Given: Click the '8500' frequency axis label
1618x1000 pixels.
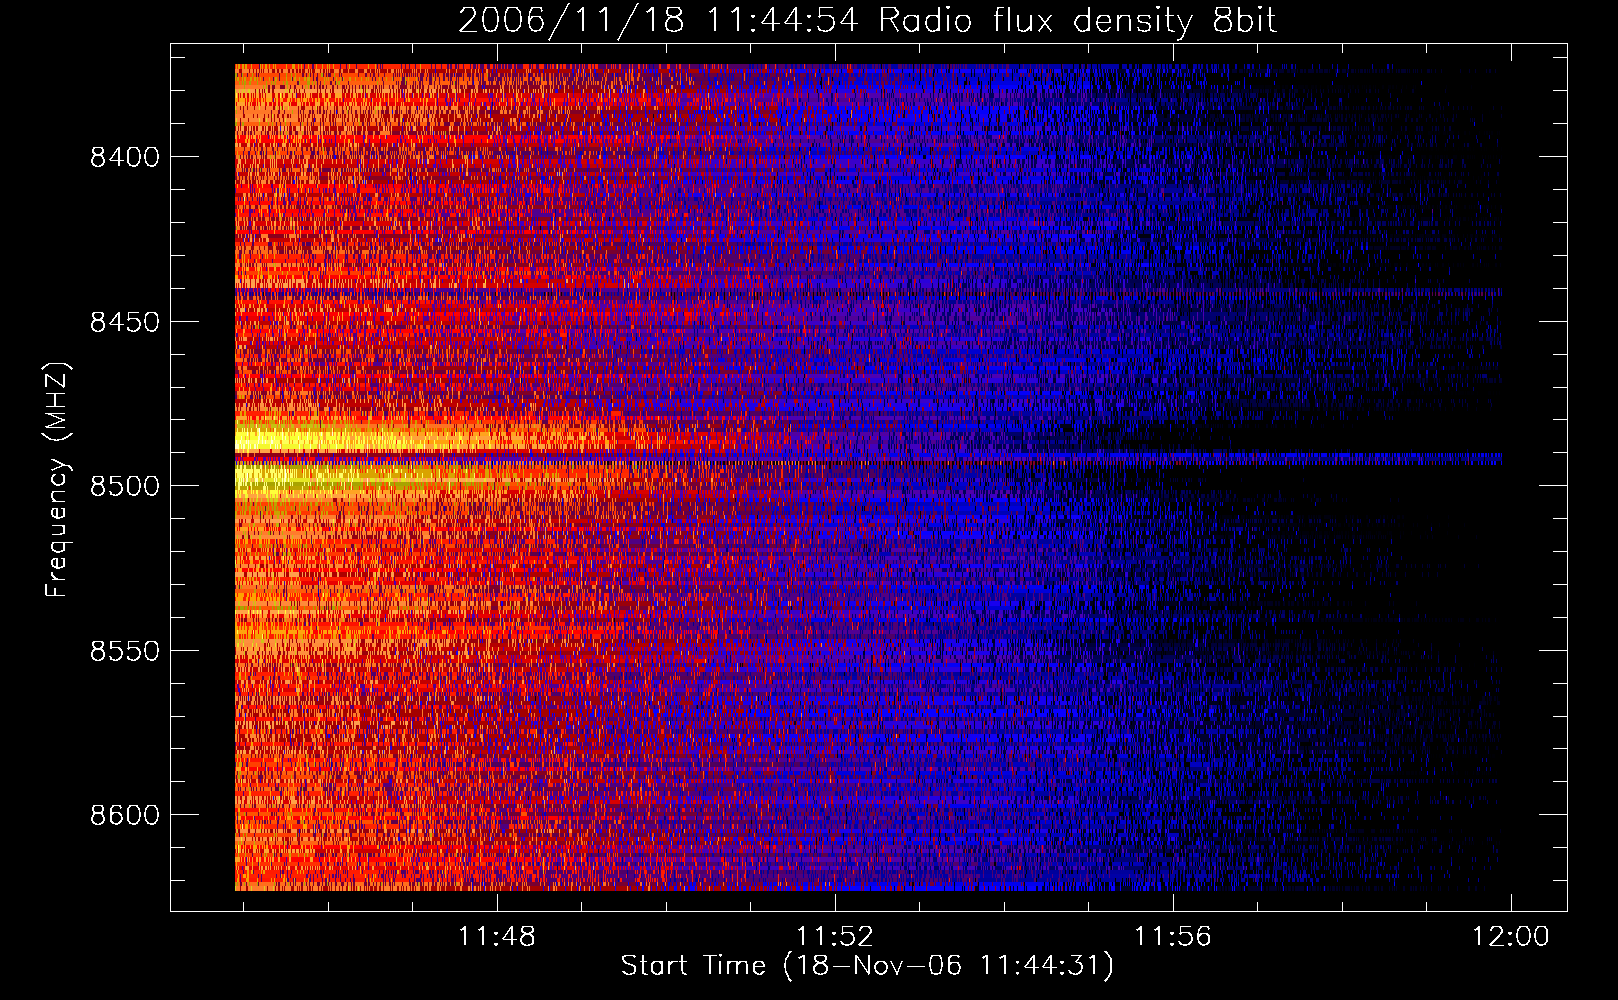Looking at the screenshot, I should 124,486.
